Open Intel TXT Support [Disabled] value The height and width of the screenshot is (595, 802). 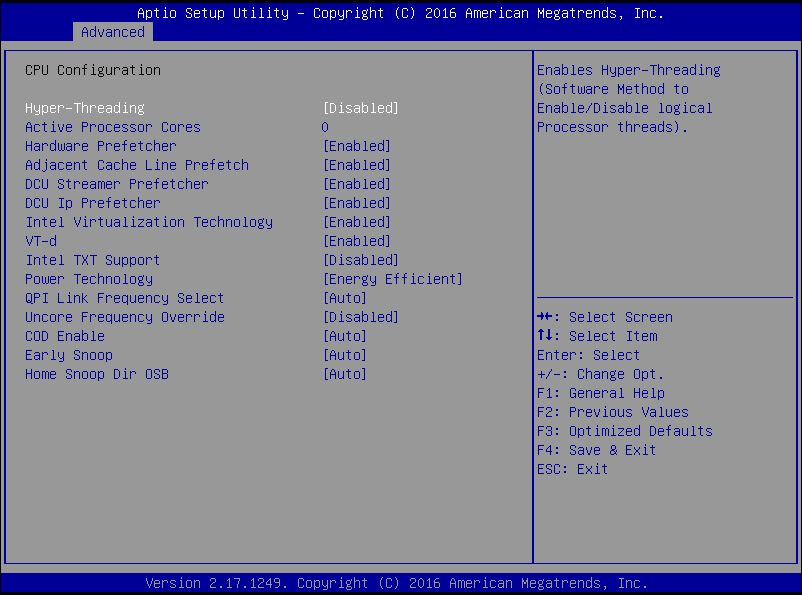tap(361, 260)
